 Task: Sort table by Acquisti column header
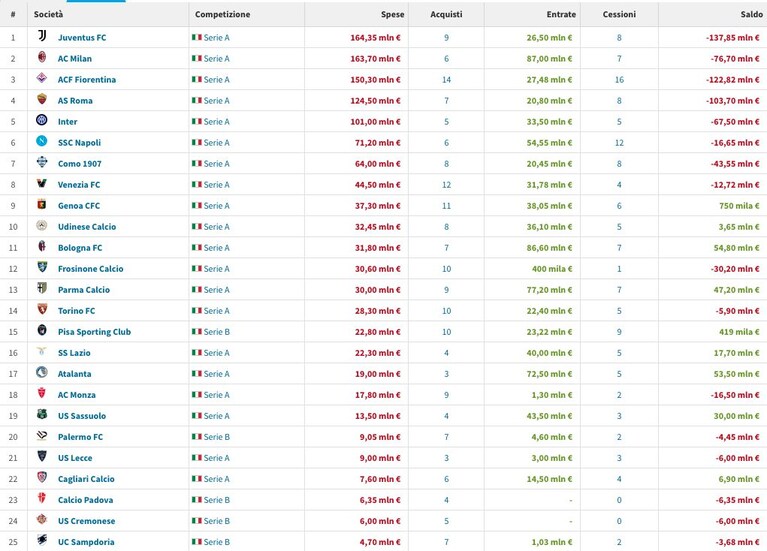tap(446, 14)
